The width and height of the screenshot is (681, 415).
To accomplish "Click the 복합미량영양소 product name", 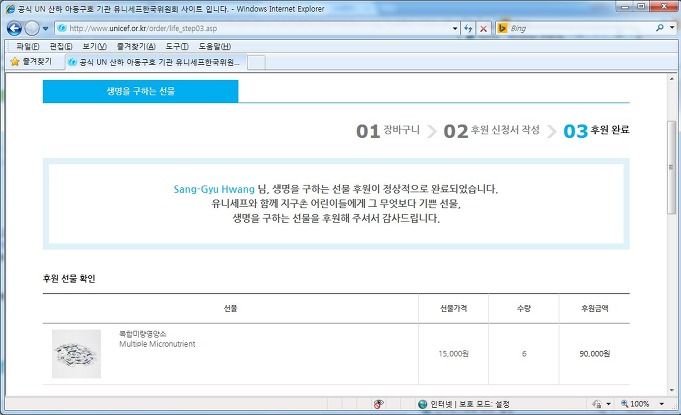I will [x=142, y=333].
